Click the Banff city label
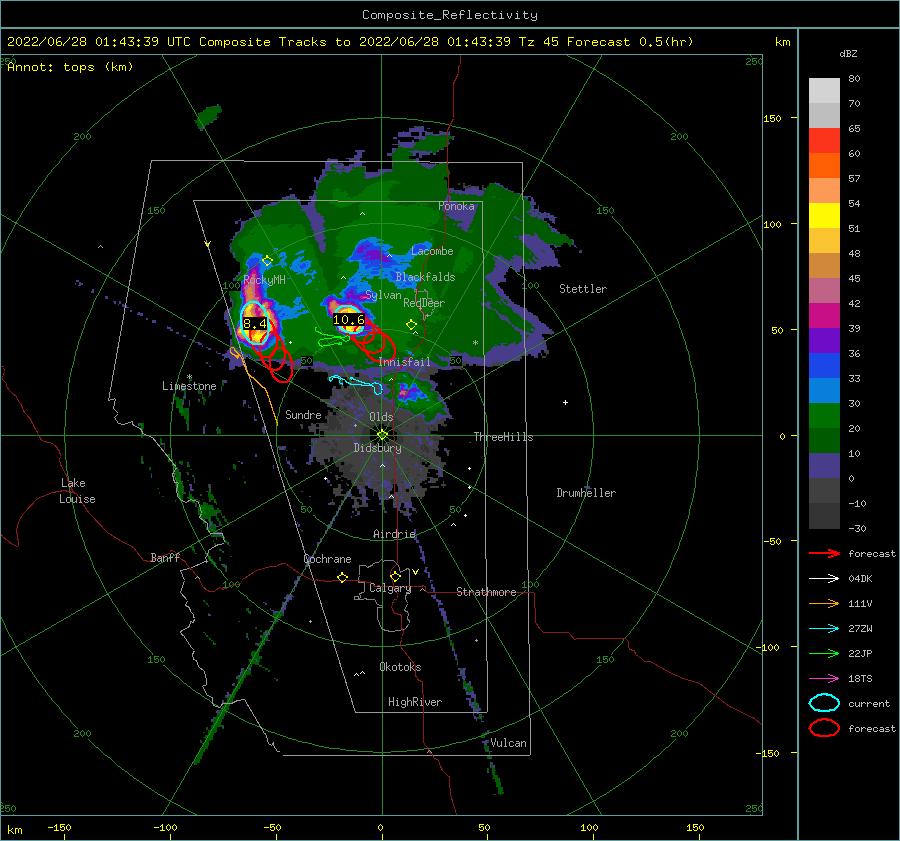The height and width of the screenshot is (841, 900). pos(165,557)
